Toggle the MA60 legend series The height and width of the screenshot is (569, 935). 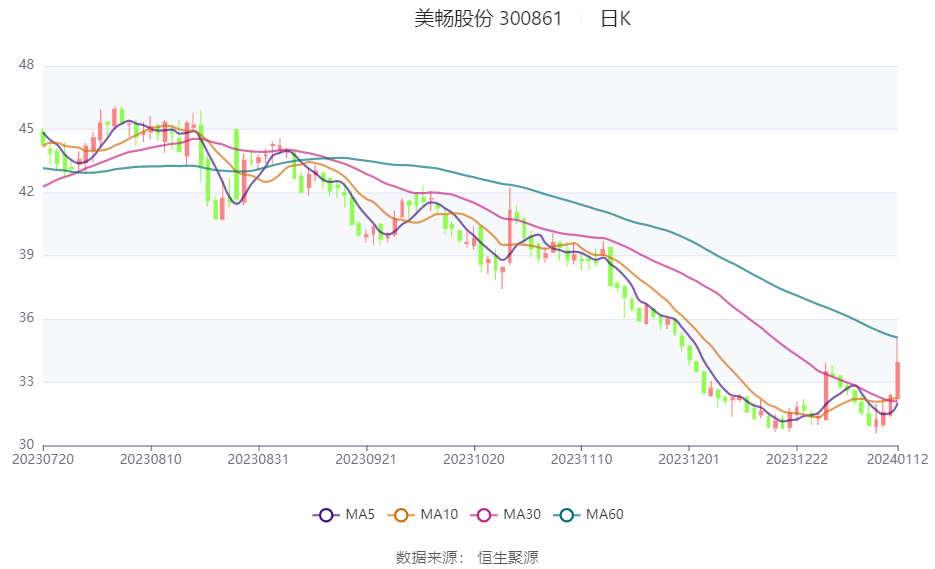coord(589,515)
